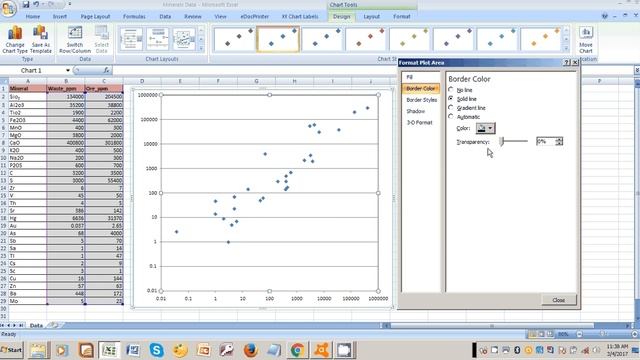Open the Insert ribbon tab
Viewport: 640px width, 360px height.
click(x=60, y=17)
